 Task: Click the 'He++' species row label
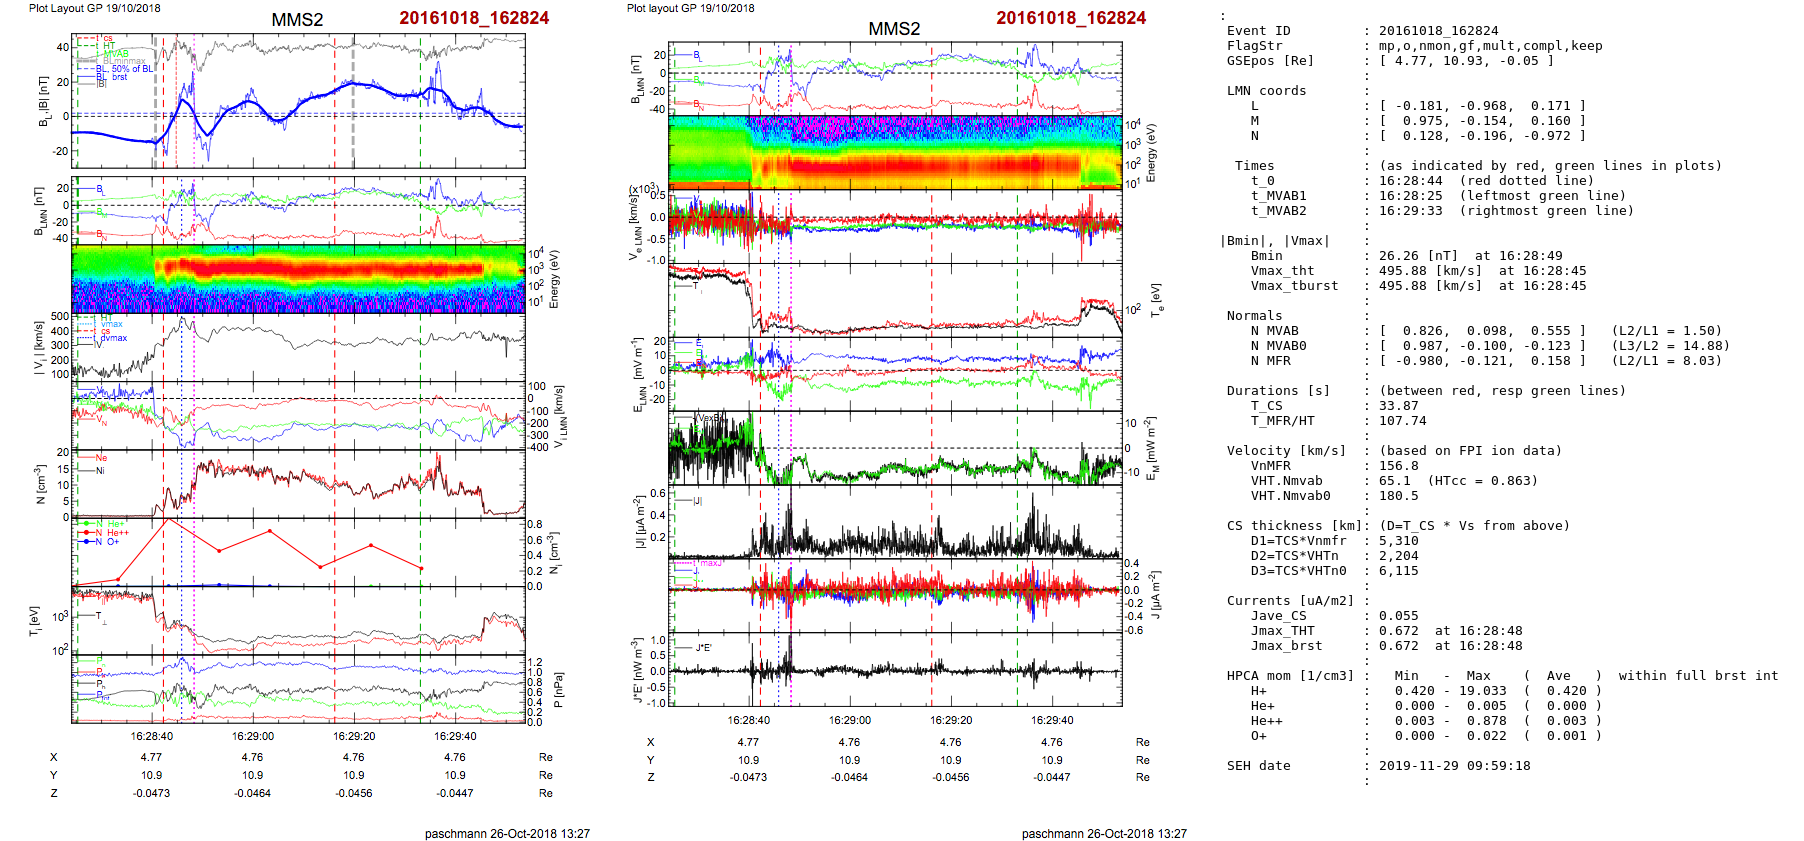click(1266, 721)
